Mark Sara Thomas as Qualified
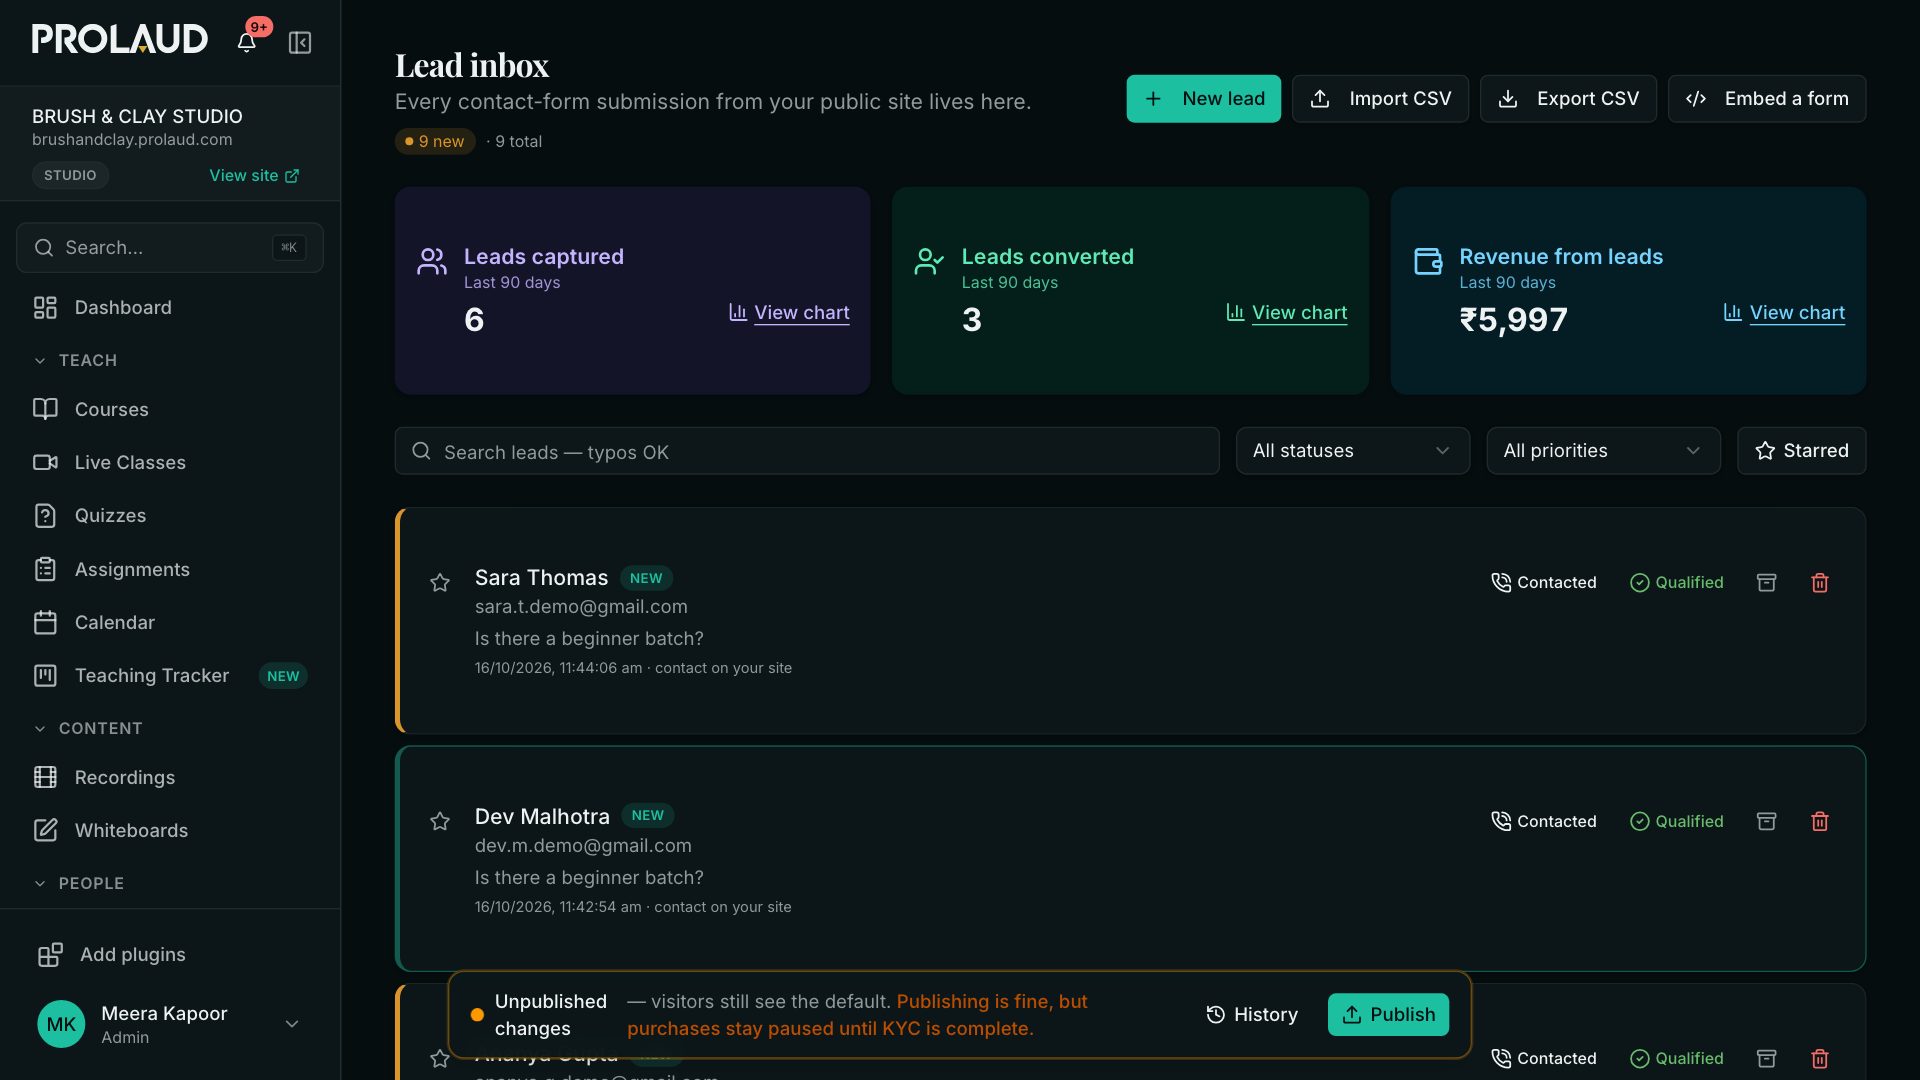The width and height of the screenshot is (1920, 1080). tap(1677, 583)
